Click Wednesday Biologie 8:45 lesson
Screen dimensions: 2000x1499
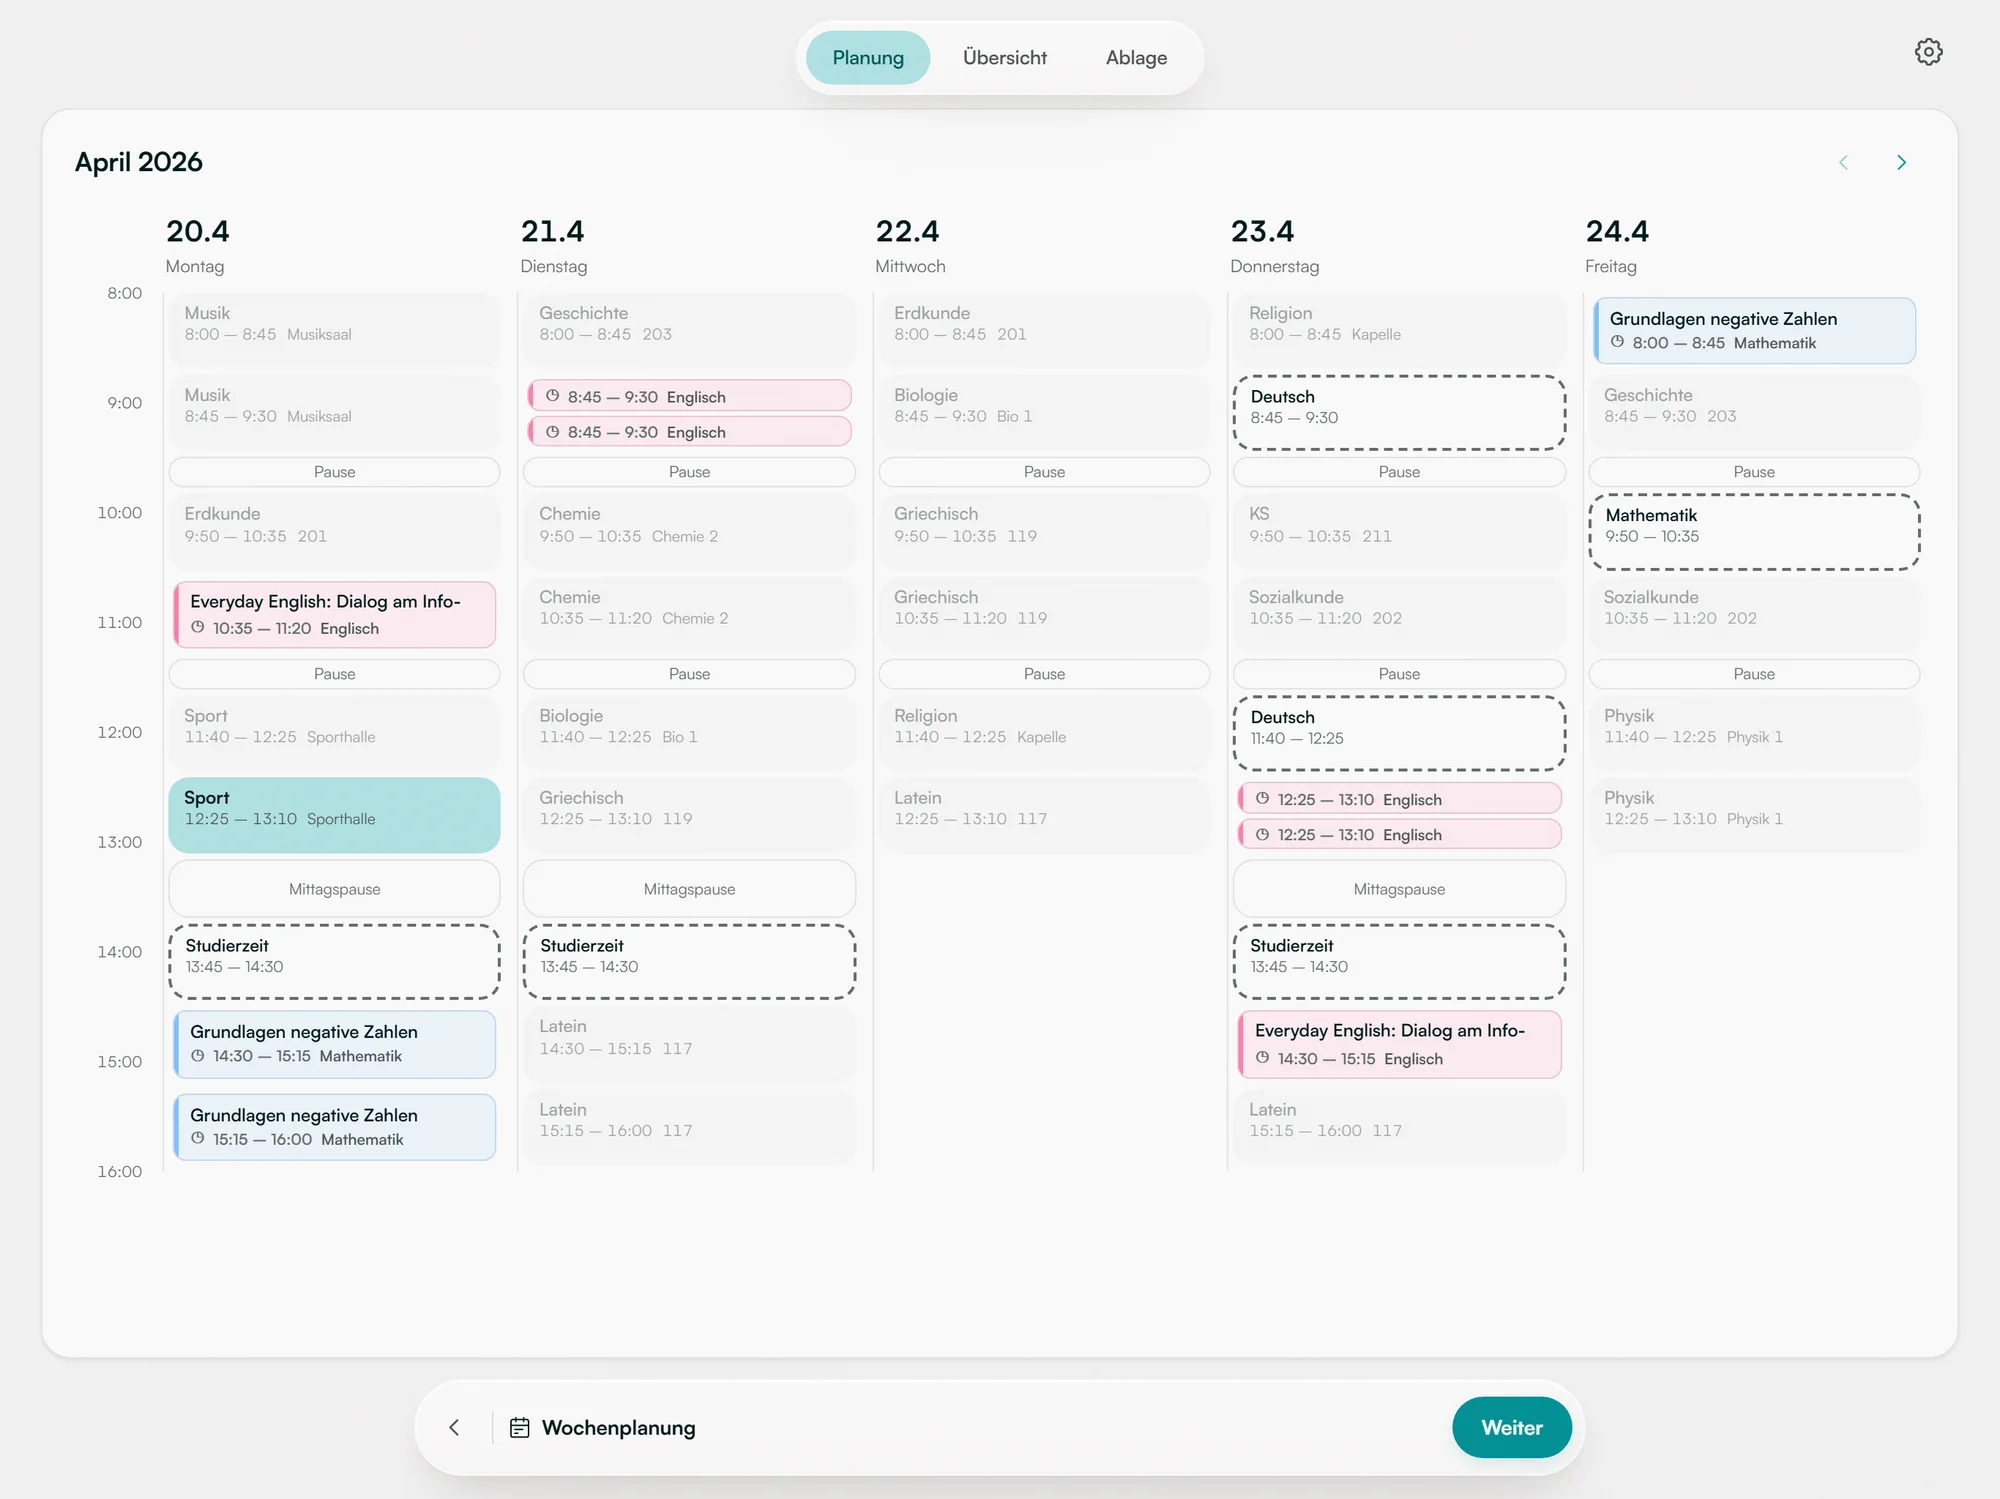coord(1044,411)
